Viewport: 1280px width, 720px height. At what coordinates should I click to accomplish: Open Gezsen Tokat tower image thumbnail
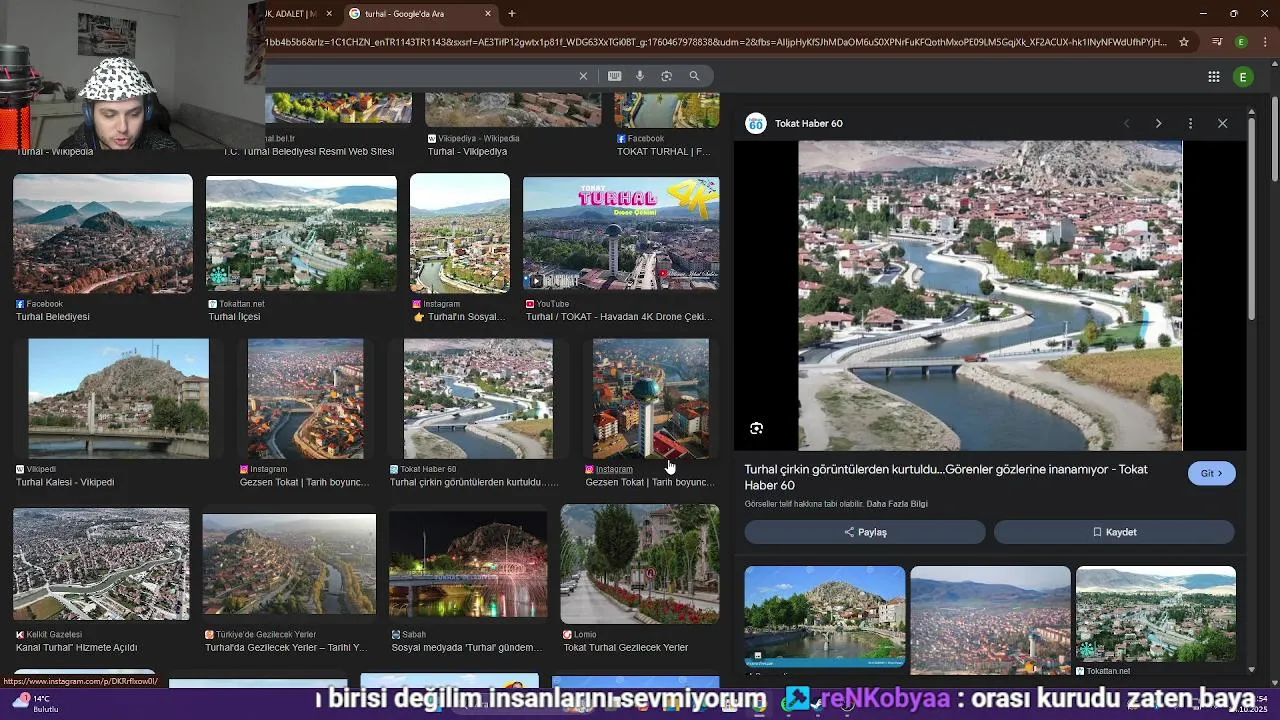coord(651,398)
